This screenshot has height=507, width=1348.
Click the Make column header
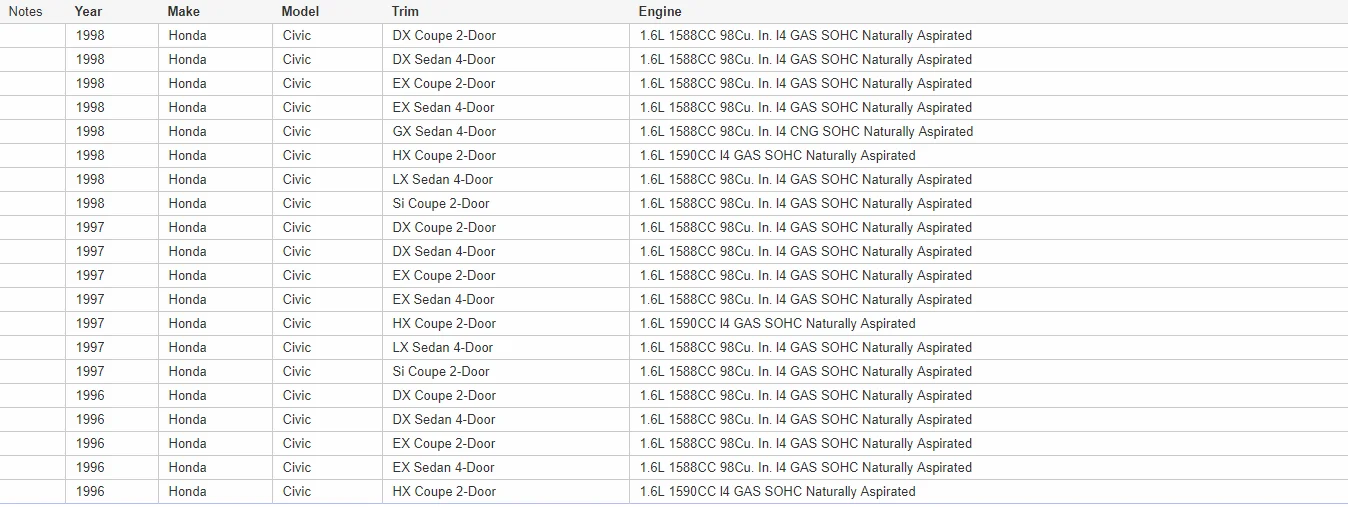click(x=183, y=12)
